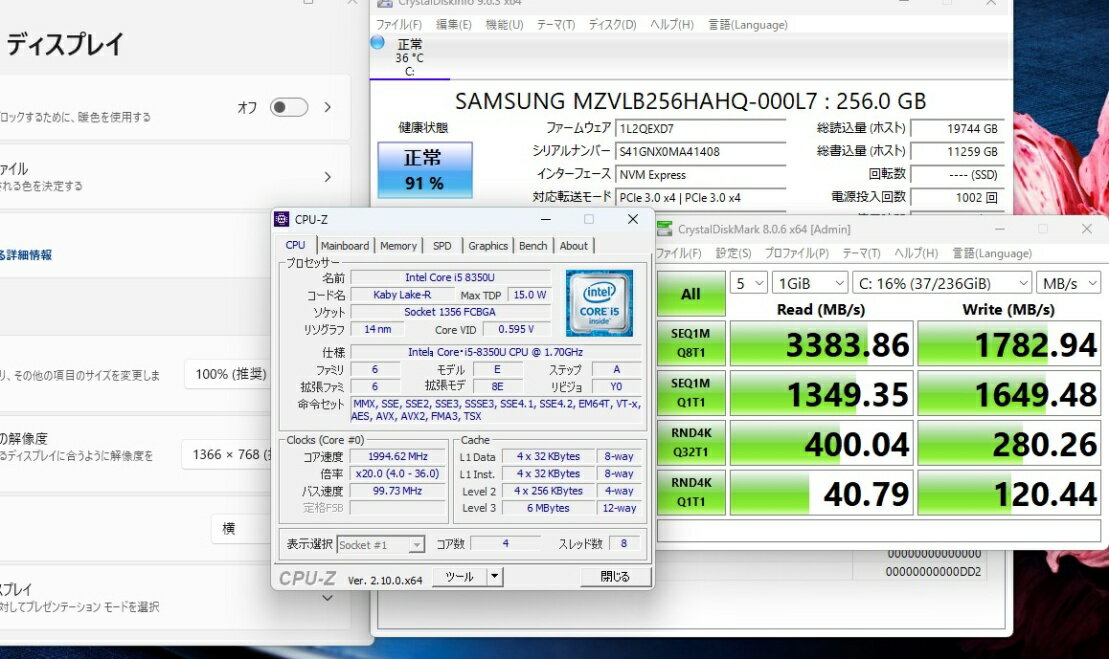Click the NVM Express interface field

(x=701, y=175)
